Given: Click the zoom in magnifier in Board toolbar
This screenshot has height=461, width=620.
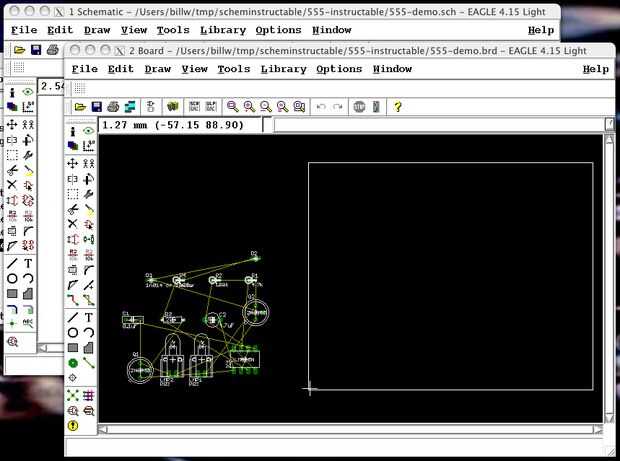Looking at the screenshot, I should point(249,106).
